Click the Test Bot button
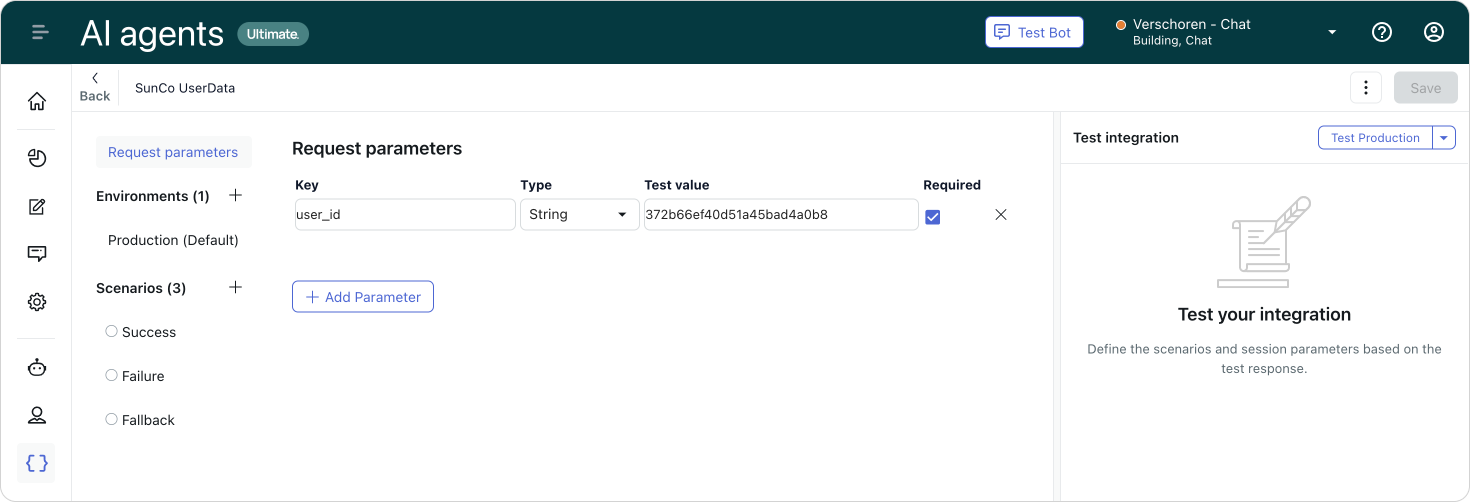 1034,32
